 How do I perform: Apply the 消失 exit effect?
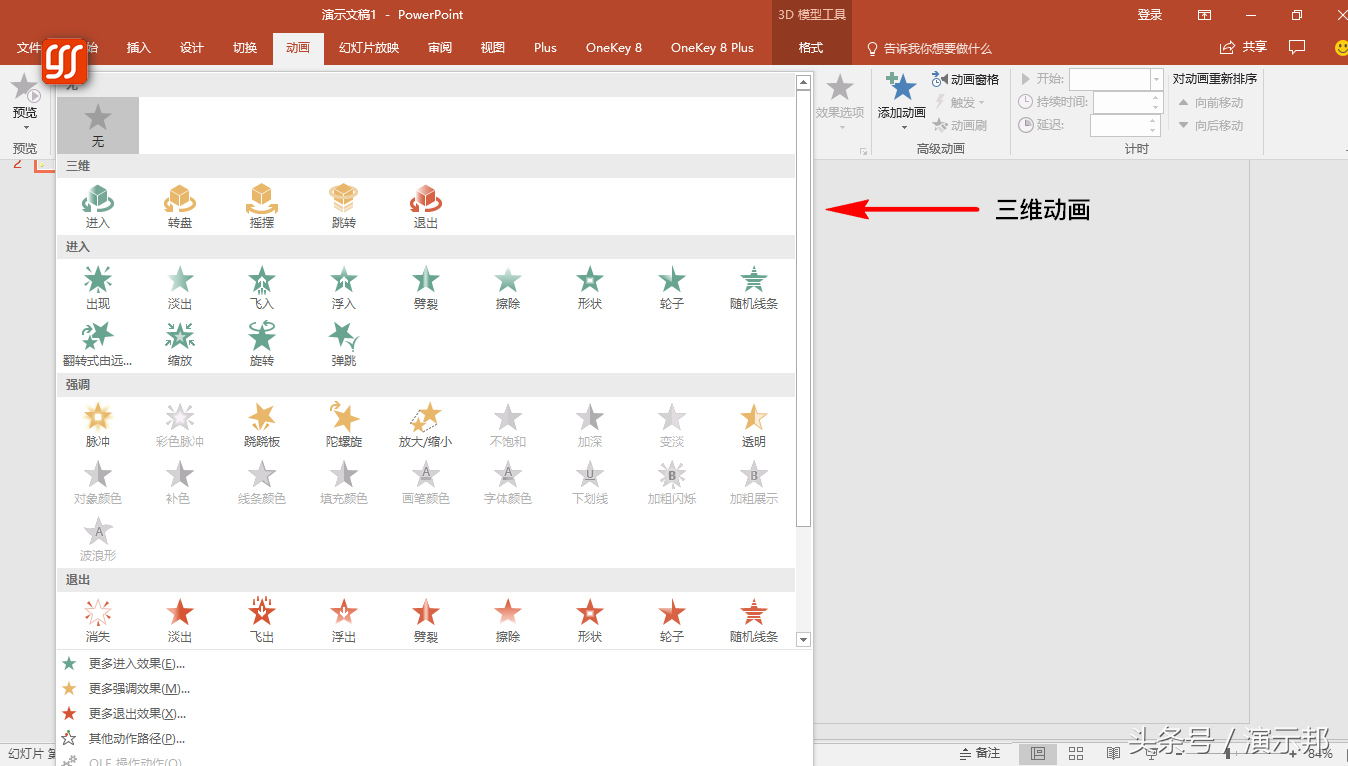point(98,620)
